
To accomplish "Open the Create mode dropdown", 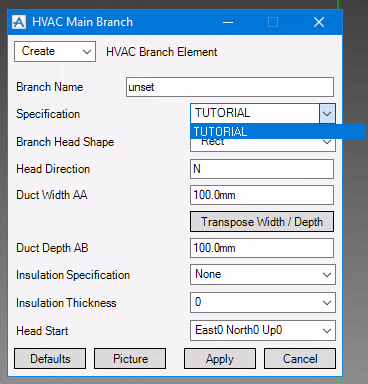I will 55,51.
